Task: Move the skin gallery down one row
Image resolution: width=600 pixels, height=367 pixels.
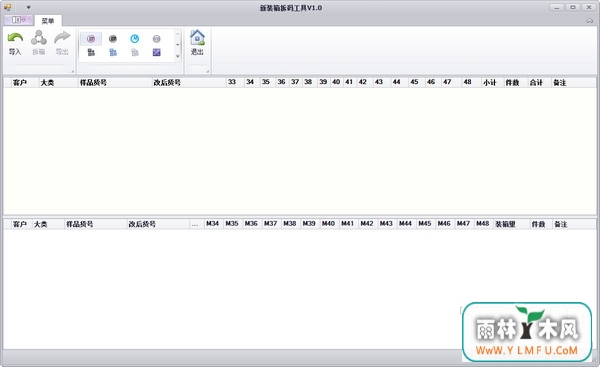Action: pos(178,45)
